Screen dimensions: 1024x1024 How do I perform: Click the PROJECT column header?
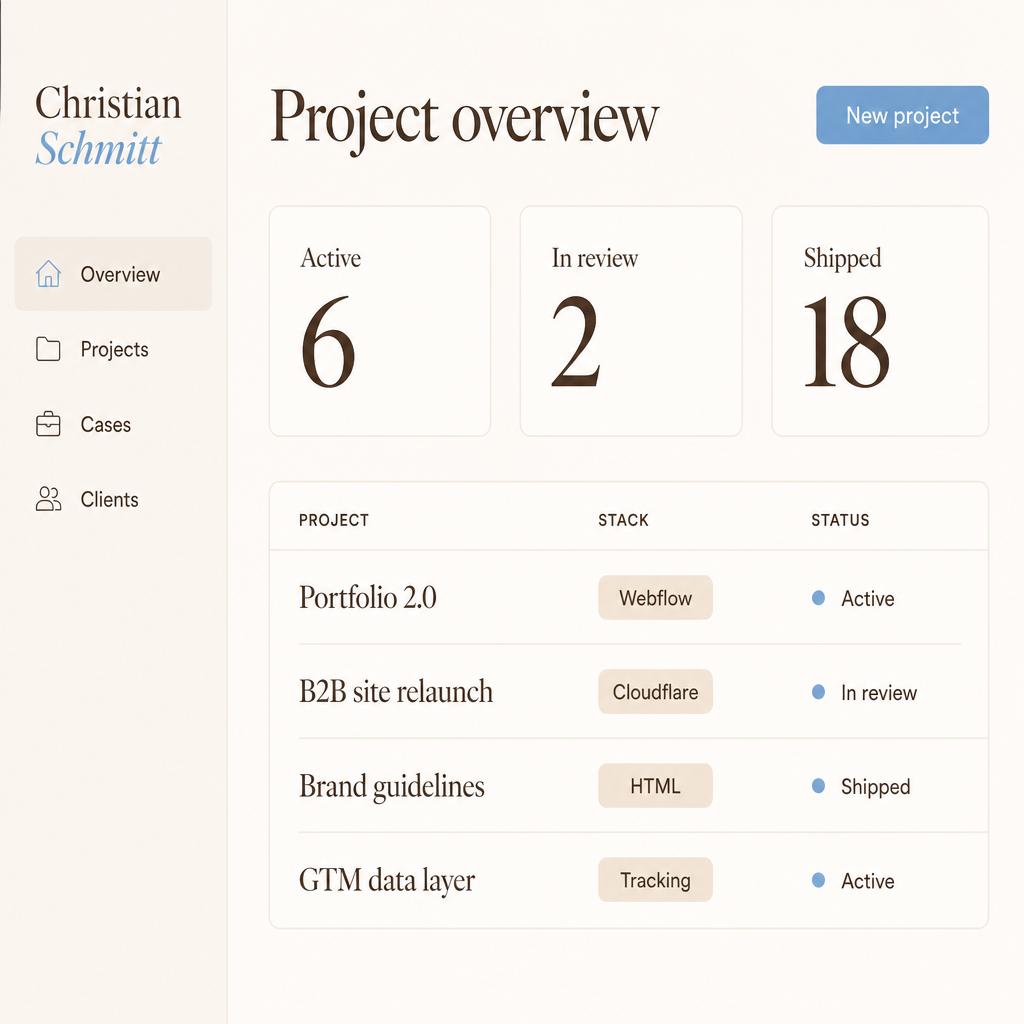click(334, 520)
